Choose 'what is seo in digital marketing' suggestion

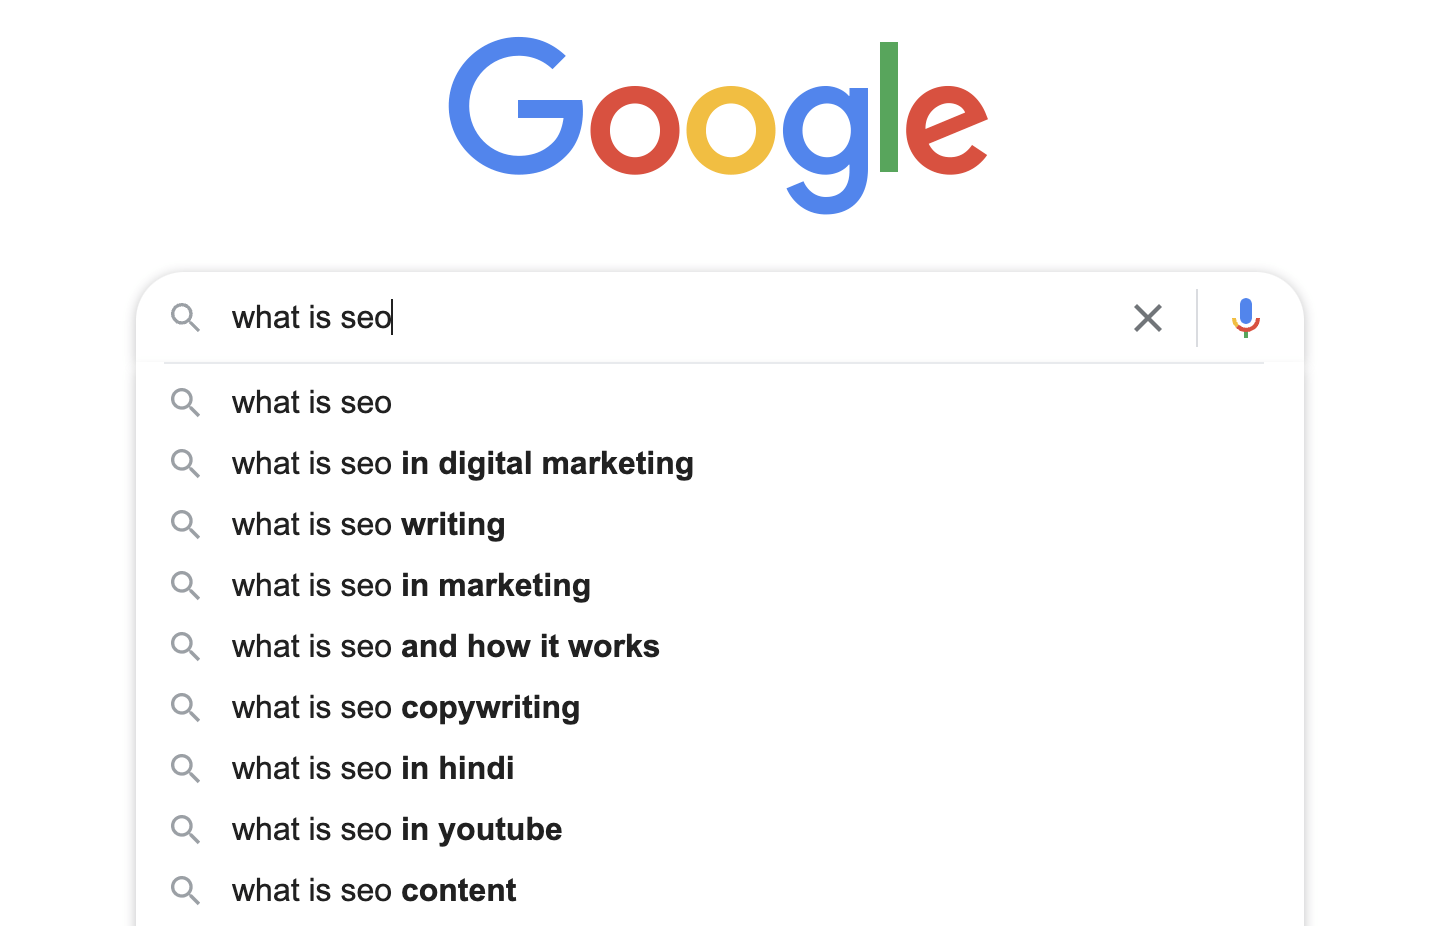pyautogui.click(x=462, y=464)
